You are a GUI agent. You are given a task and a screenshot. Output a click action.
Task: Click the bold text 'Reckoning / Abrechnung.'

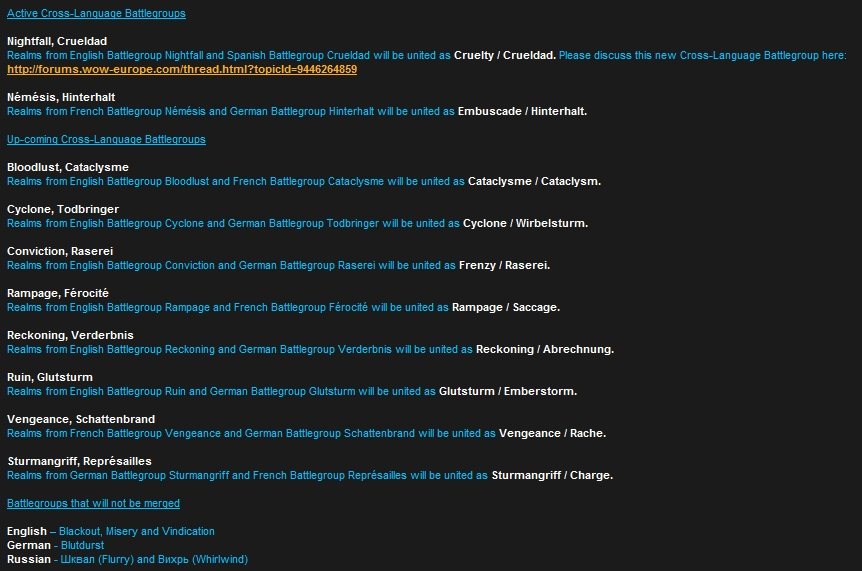(545, 350)
